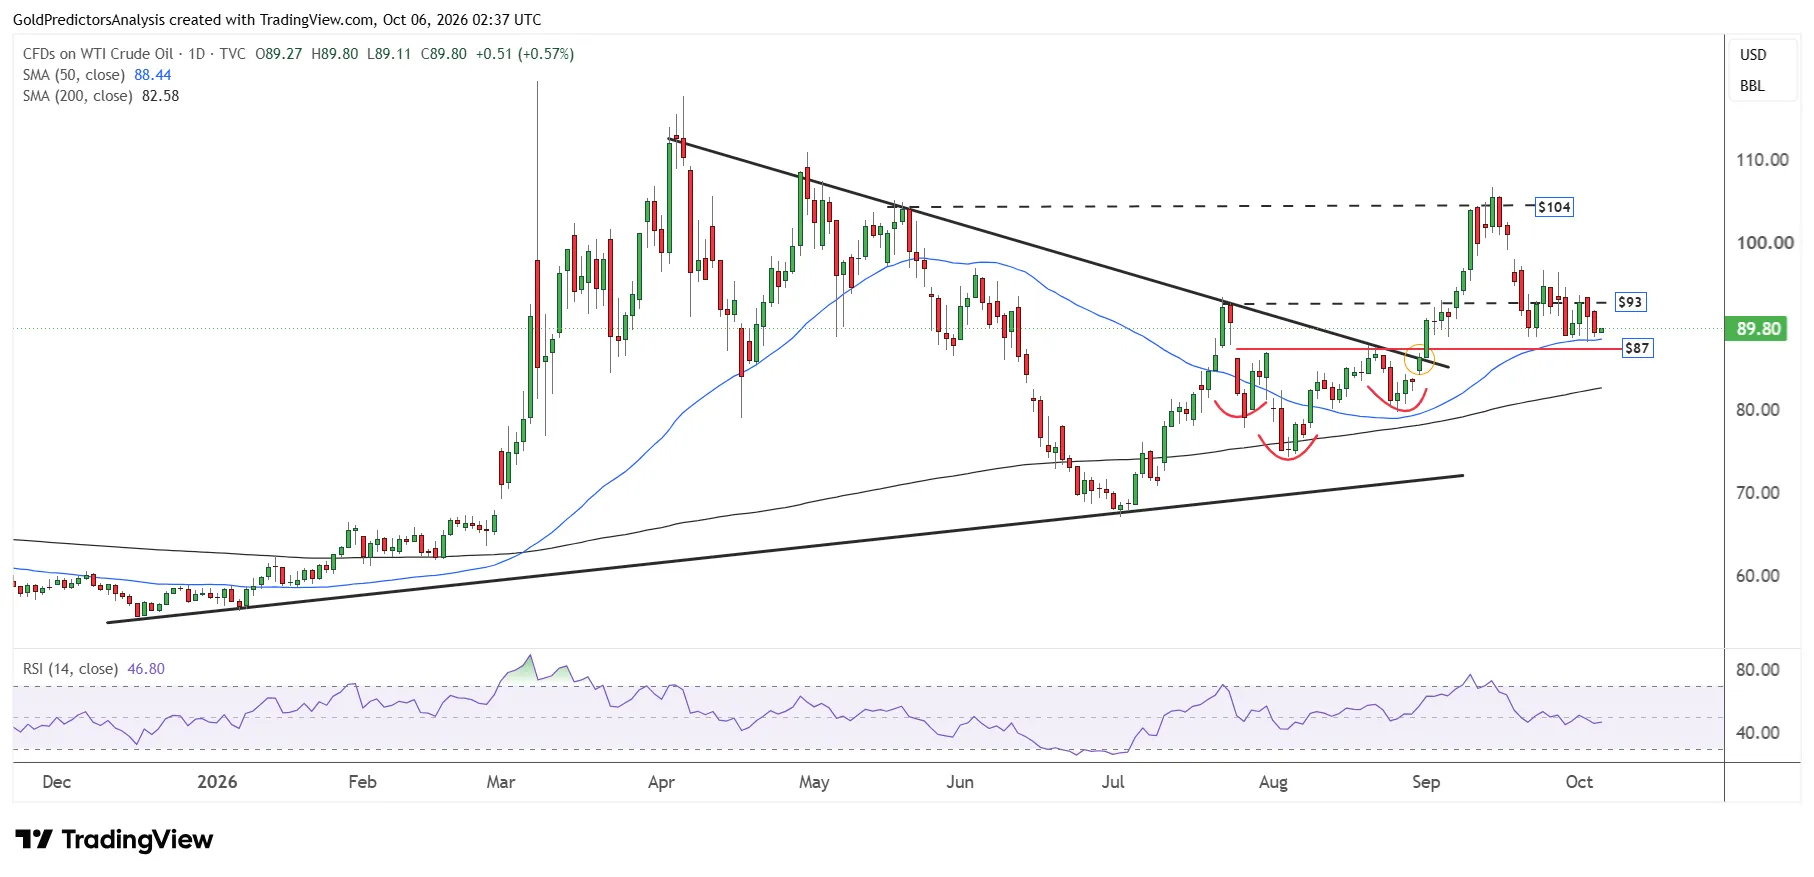This screenshot has width=1814, height=877.
Task: Click 100.00 on the price axis
Action: click(x=1765, y=243)
